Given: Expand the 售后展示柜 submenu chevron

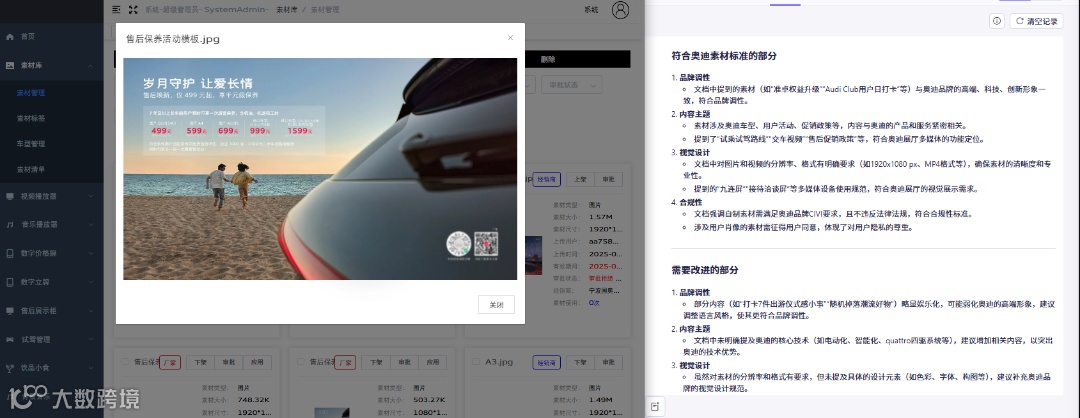Looking at the screenshot, I should pyautogui.click(x=91, y=311).
